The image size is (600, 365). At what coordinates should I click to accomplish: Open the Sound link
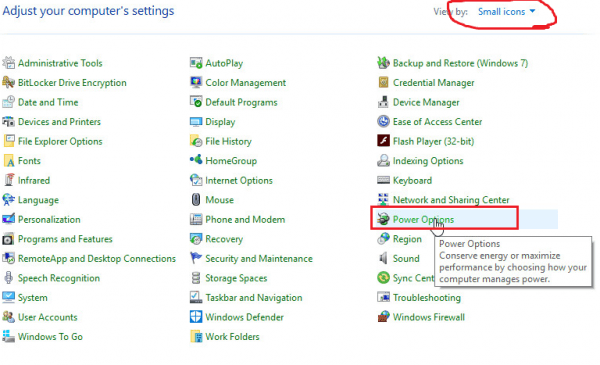click(406, 259)
